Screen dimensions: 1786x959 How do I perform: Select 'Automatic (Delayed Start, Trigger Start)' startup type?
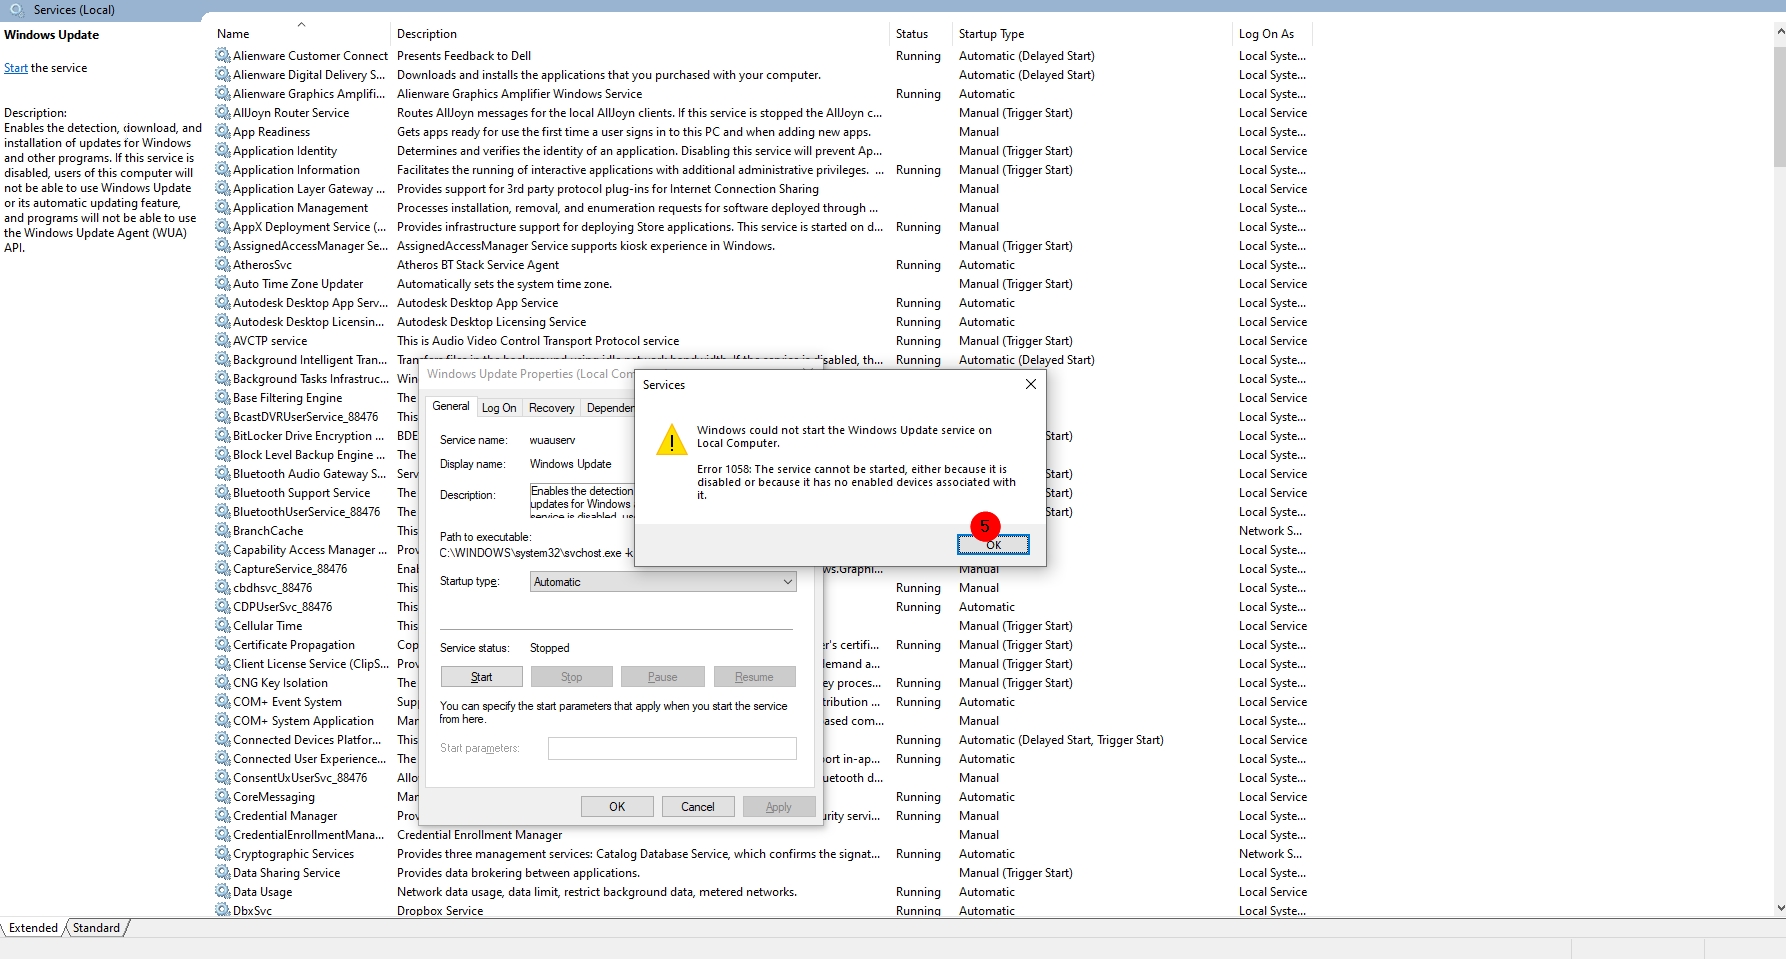click(x=1061, y=740)
